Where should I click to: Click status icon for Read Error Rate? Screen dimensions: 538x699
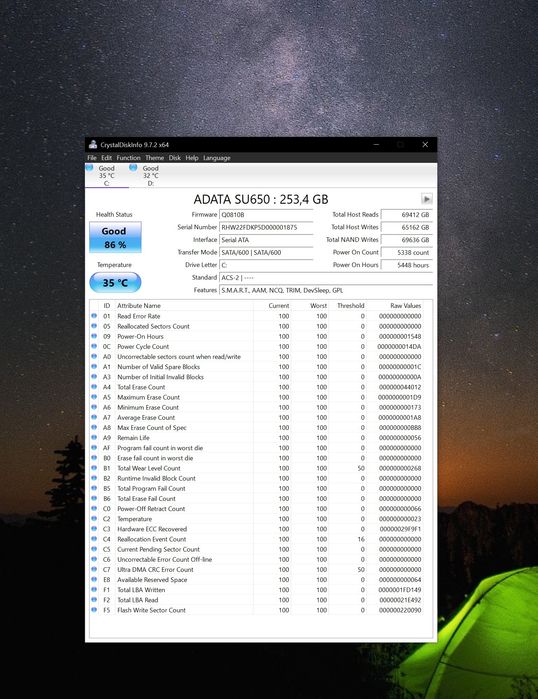pos(94,316)
